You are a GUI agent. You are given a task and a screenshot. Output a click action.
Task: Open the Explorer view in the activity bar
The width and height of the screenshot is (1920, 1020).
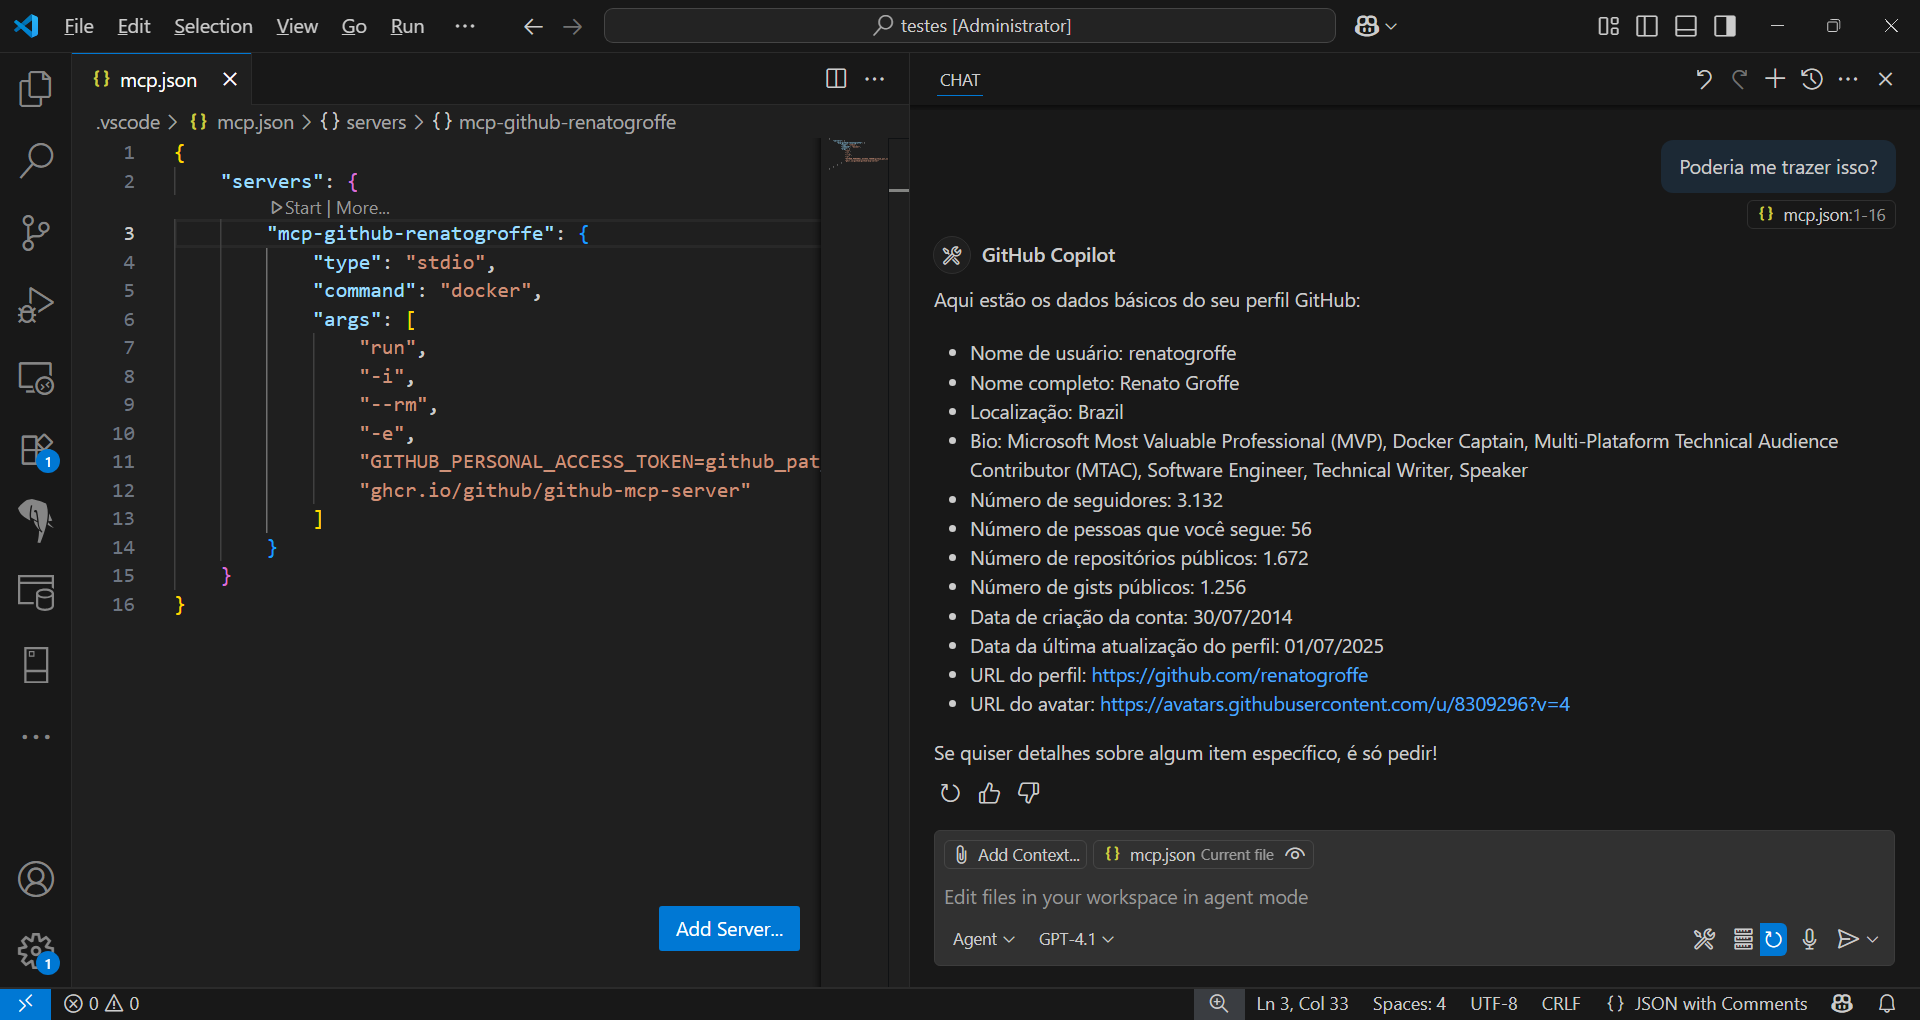(36, 89)
